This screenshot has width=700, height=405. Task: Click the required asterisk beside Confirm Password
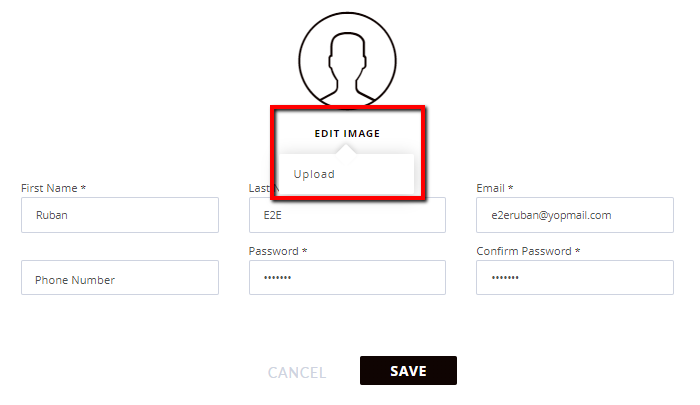(x=577, y=251)
